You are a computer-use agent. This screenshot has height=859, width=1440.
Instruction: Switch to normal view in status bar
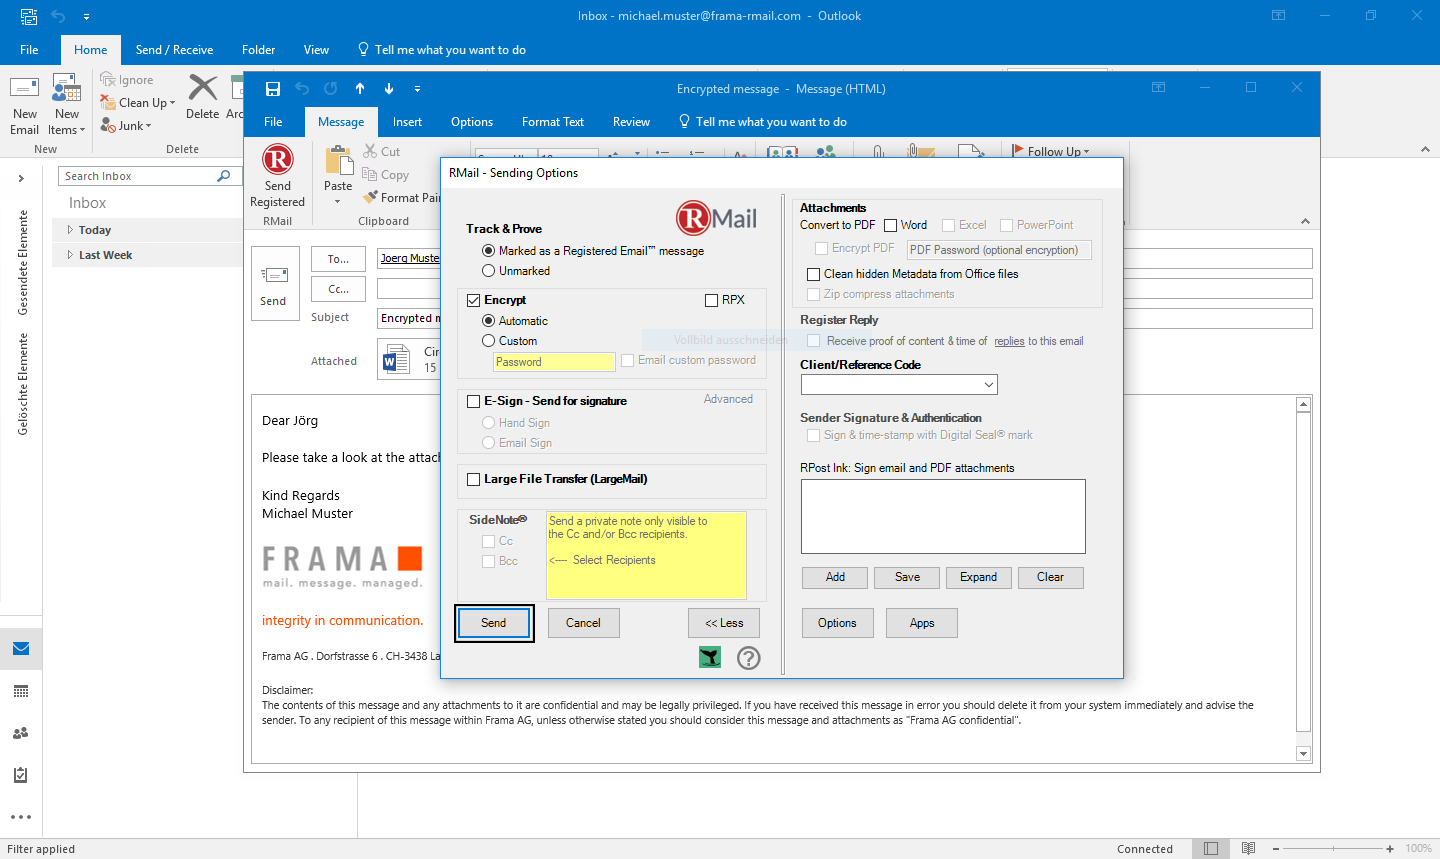[1211, 849]
